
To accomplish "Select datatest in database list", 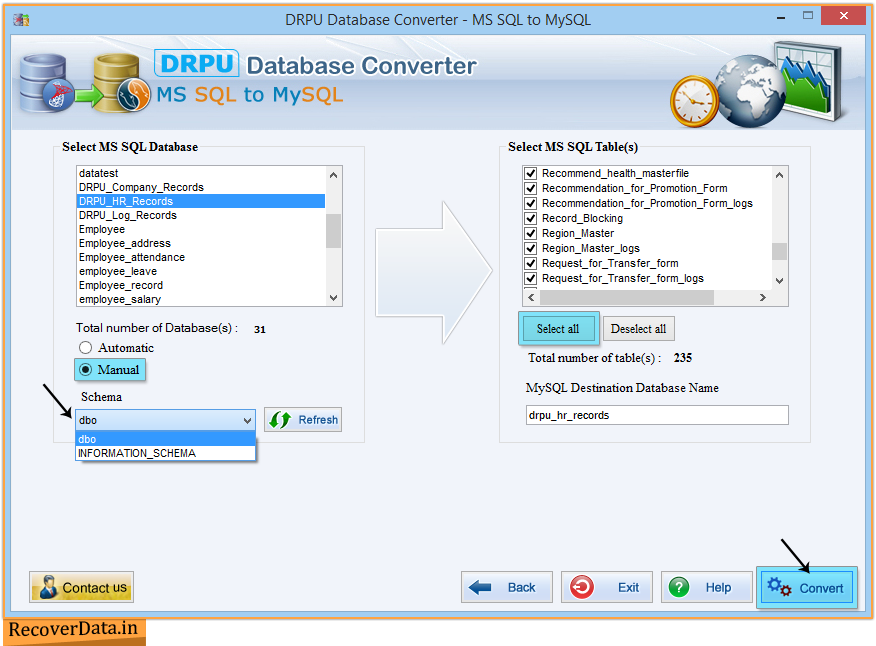I will click(201, 173).
